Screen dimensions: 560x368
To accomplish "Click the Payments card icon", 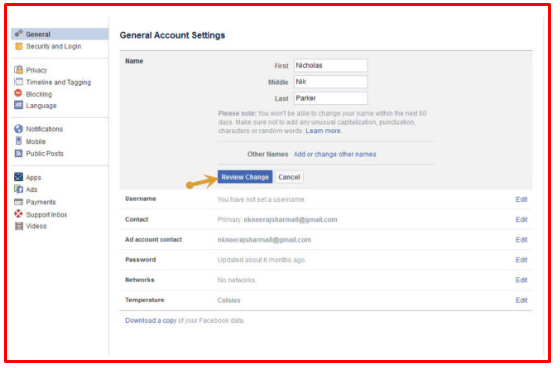I will pos(19,202).
